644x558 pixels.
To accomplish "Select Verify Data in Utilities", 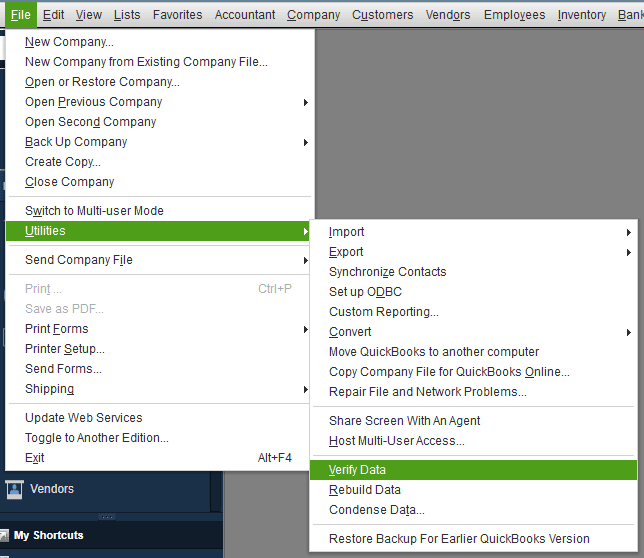I will point(357,470).
